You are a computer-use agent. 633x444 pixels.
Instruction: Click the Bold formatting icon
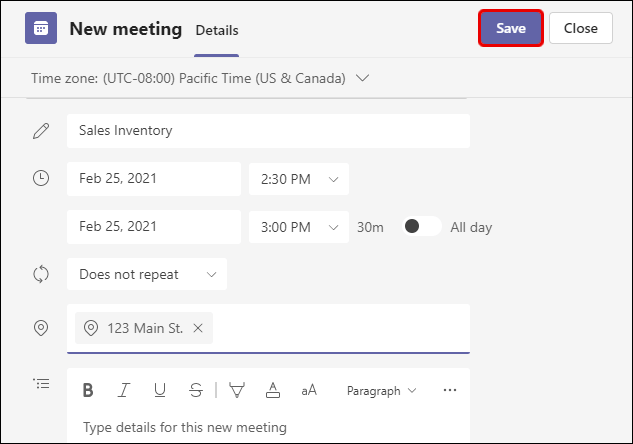click(88, 390)
